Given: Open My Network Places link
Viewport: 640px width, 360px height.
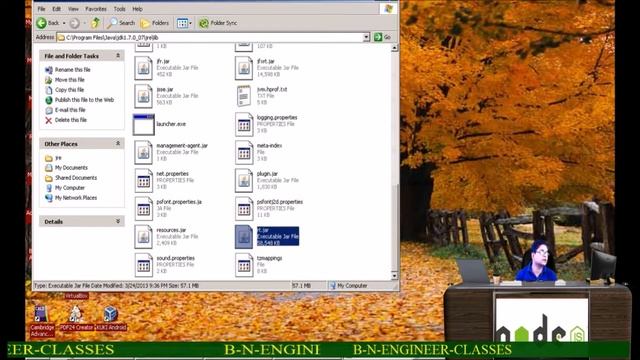Looking at the screenshot, I should tap(76, 198).
